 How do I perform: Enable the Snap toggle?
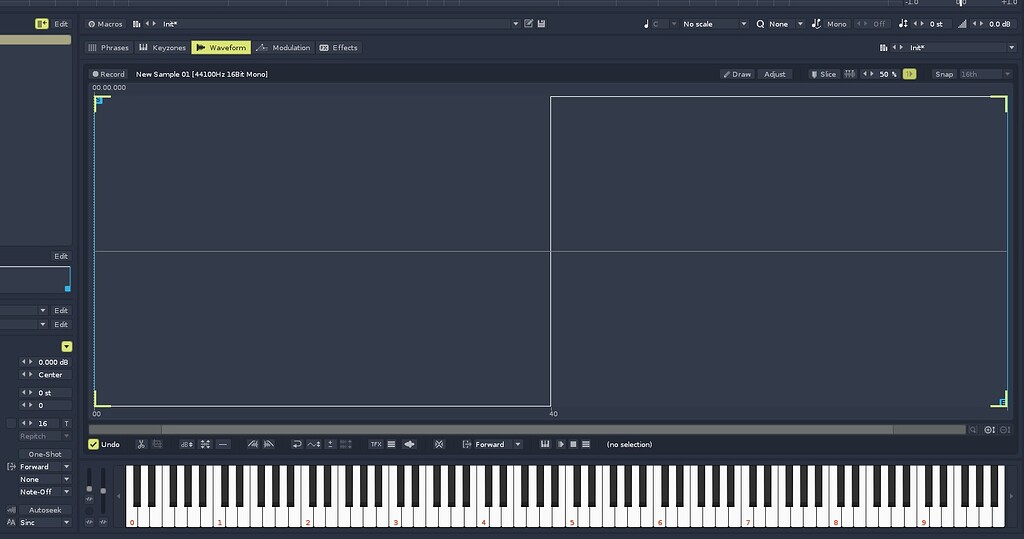point(944,74)
